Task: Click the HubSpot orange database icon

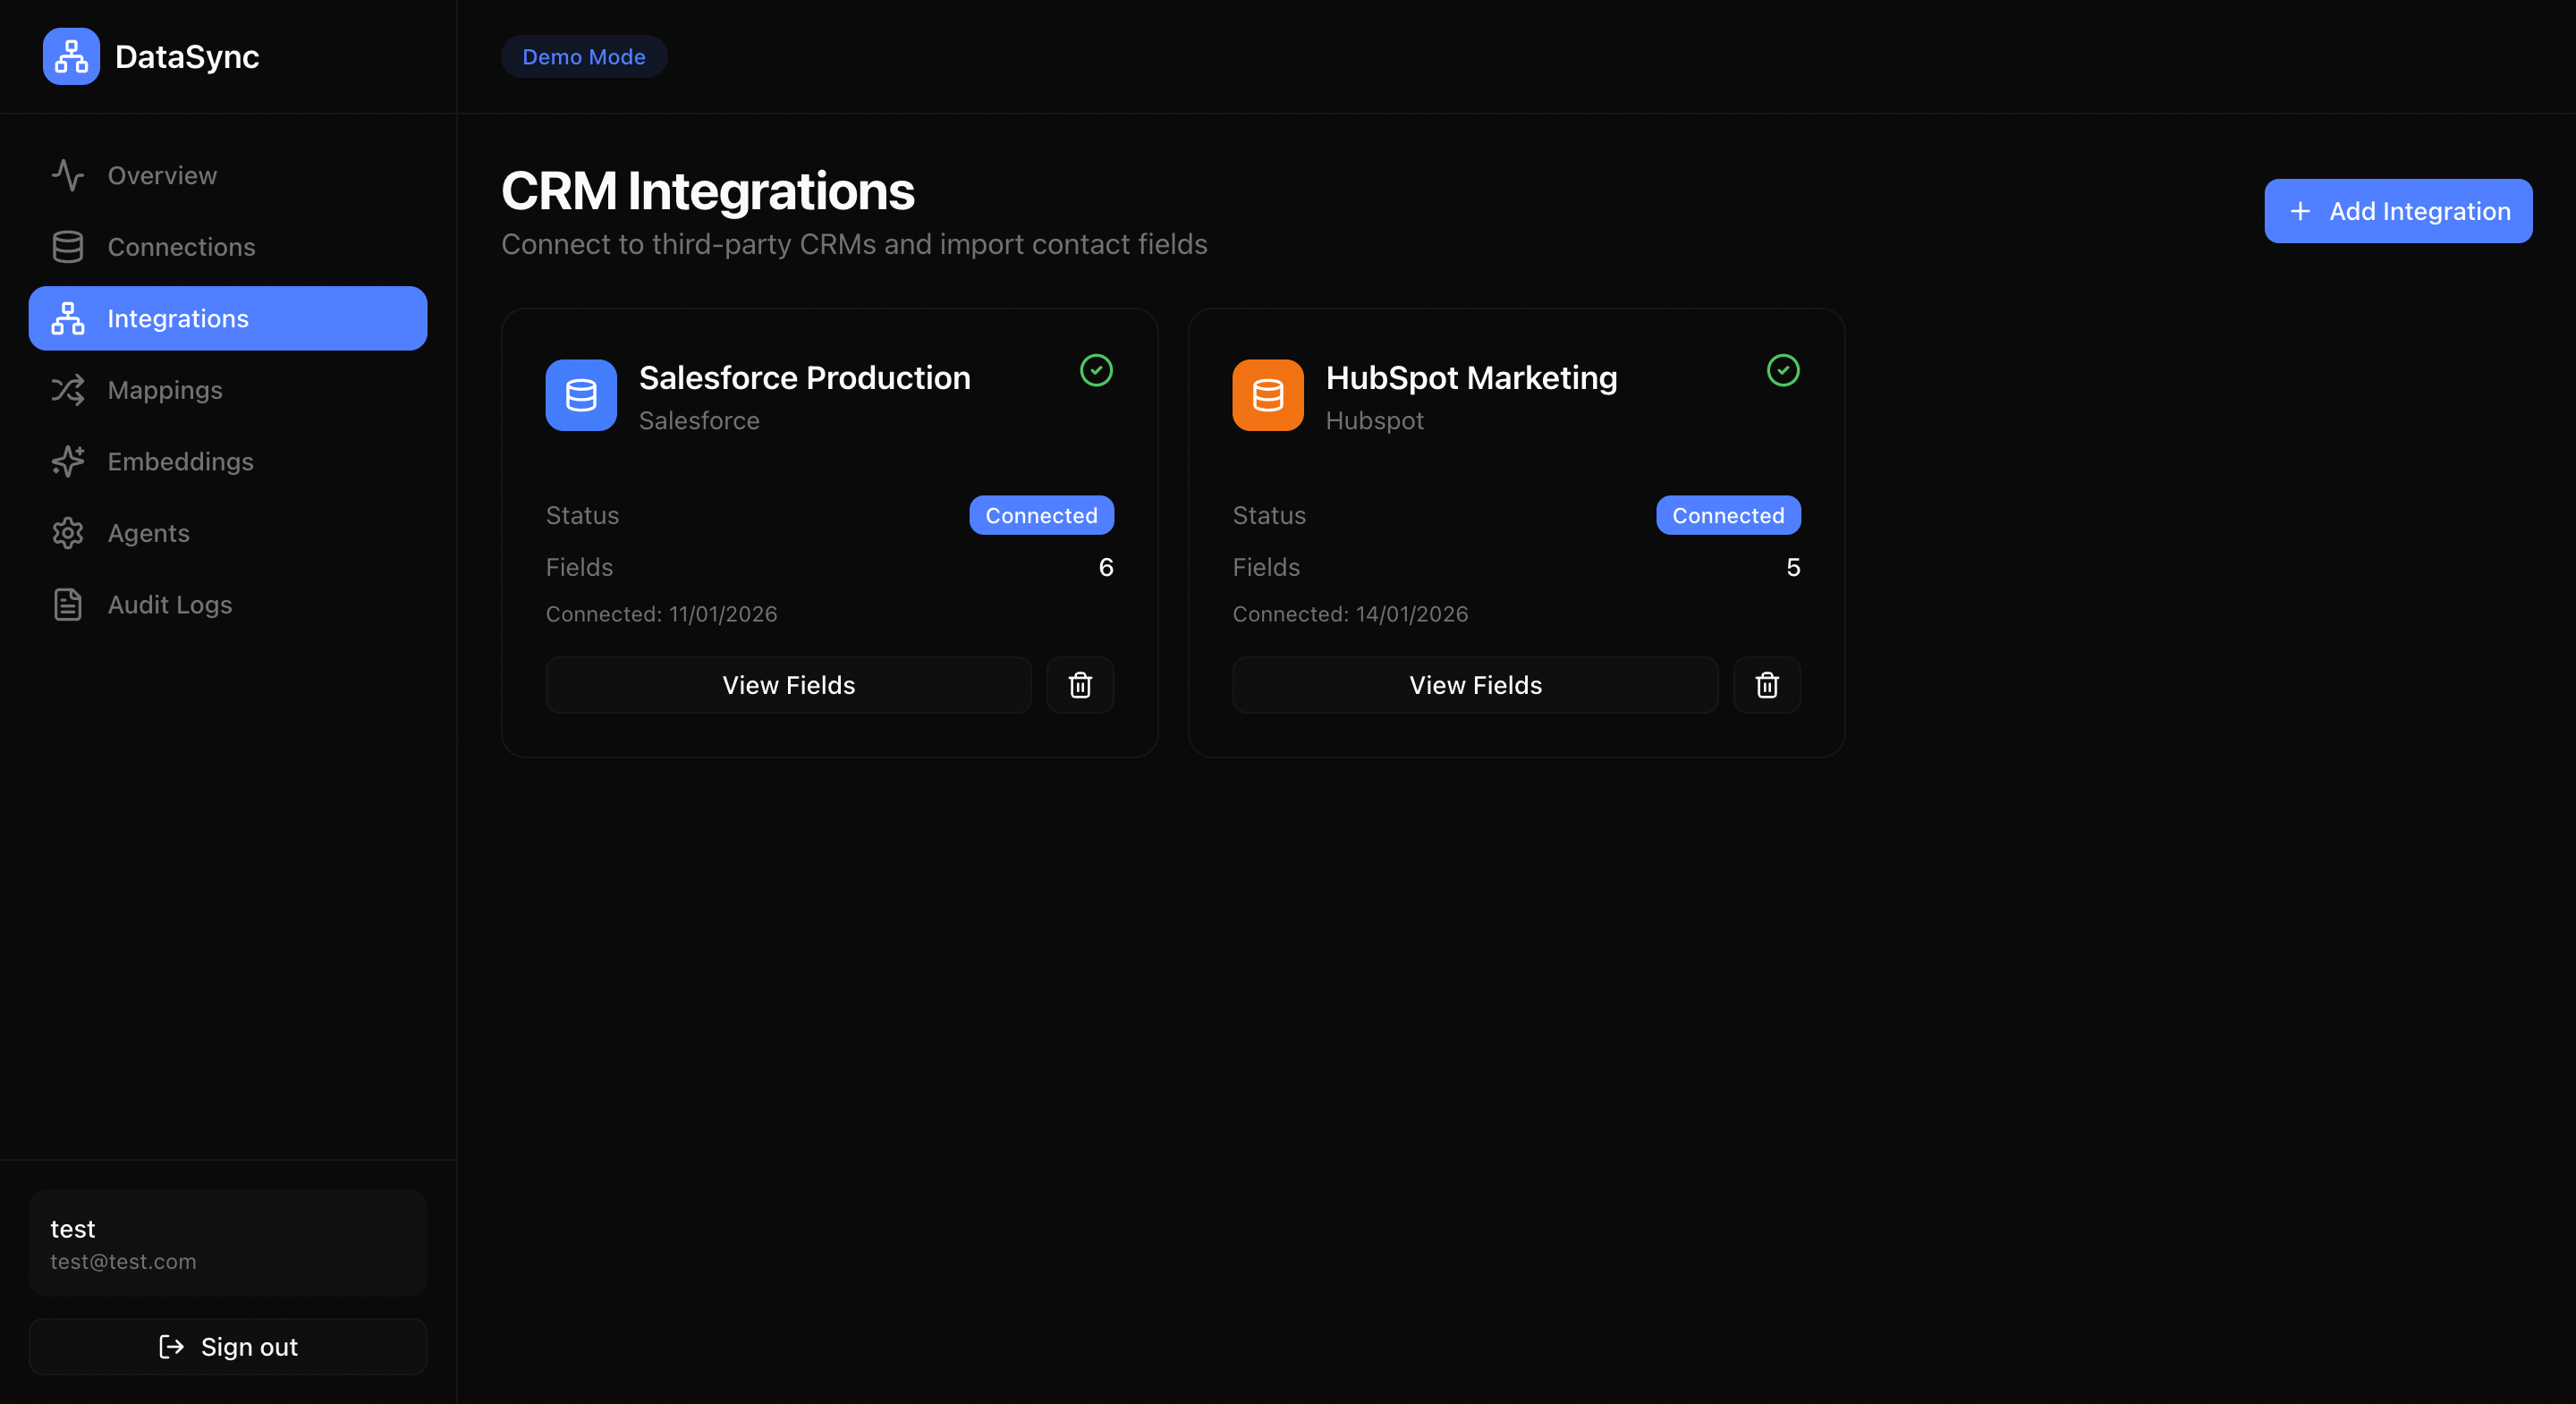Action: tap(1267, 395)
